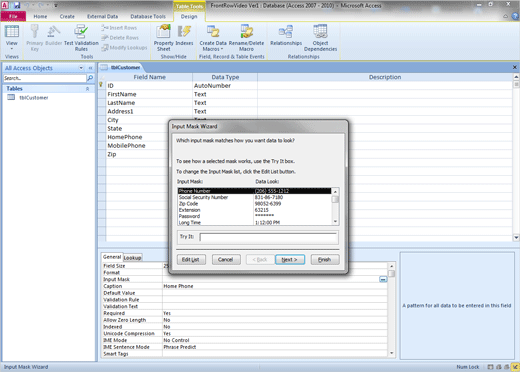Click AutoNumber data type of ID
The image size is (520, 372).
212,86
